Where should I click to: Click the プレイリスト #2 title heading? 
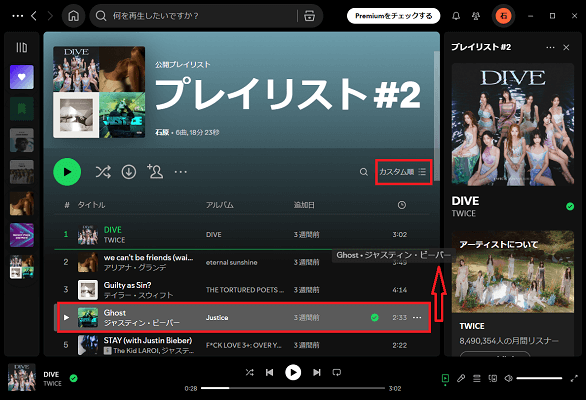tap(288, 94)
